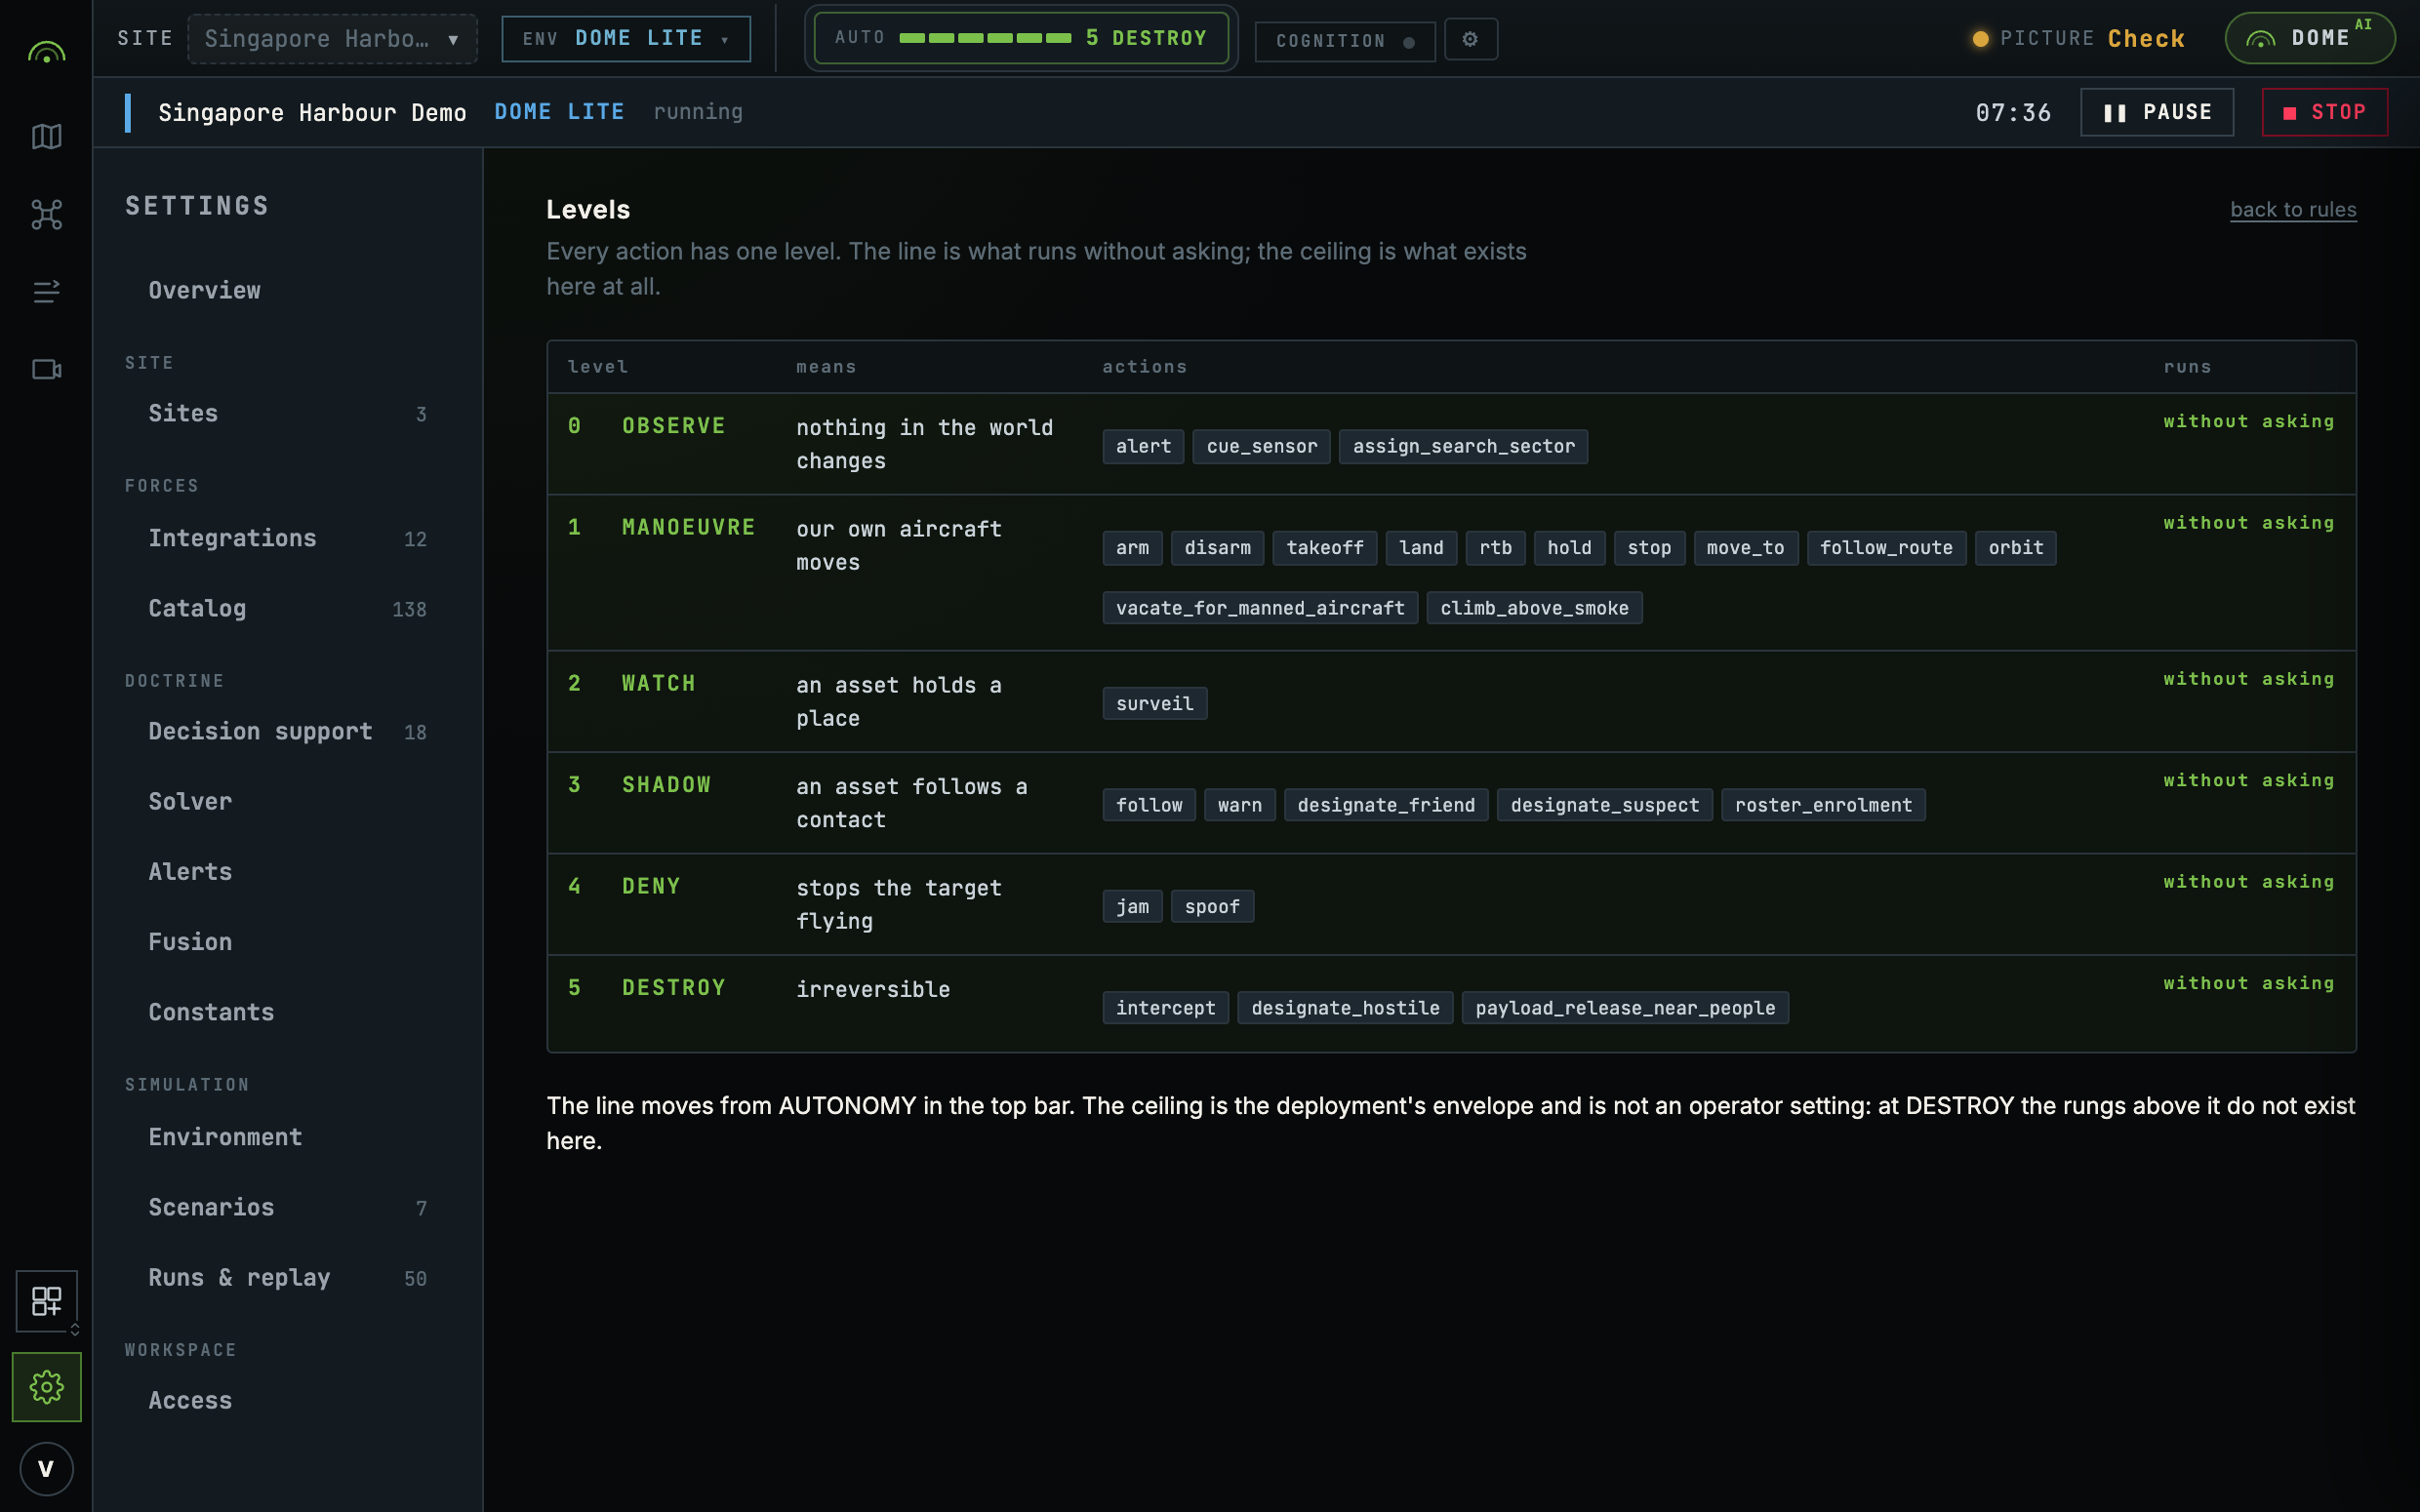Viewport: 2420px width, 1512px height.
Task: Click the assign_search_sector action tag
Action: [x=1463, y=446]
